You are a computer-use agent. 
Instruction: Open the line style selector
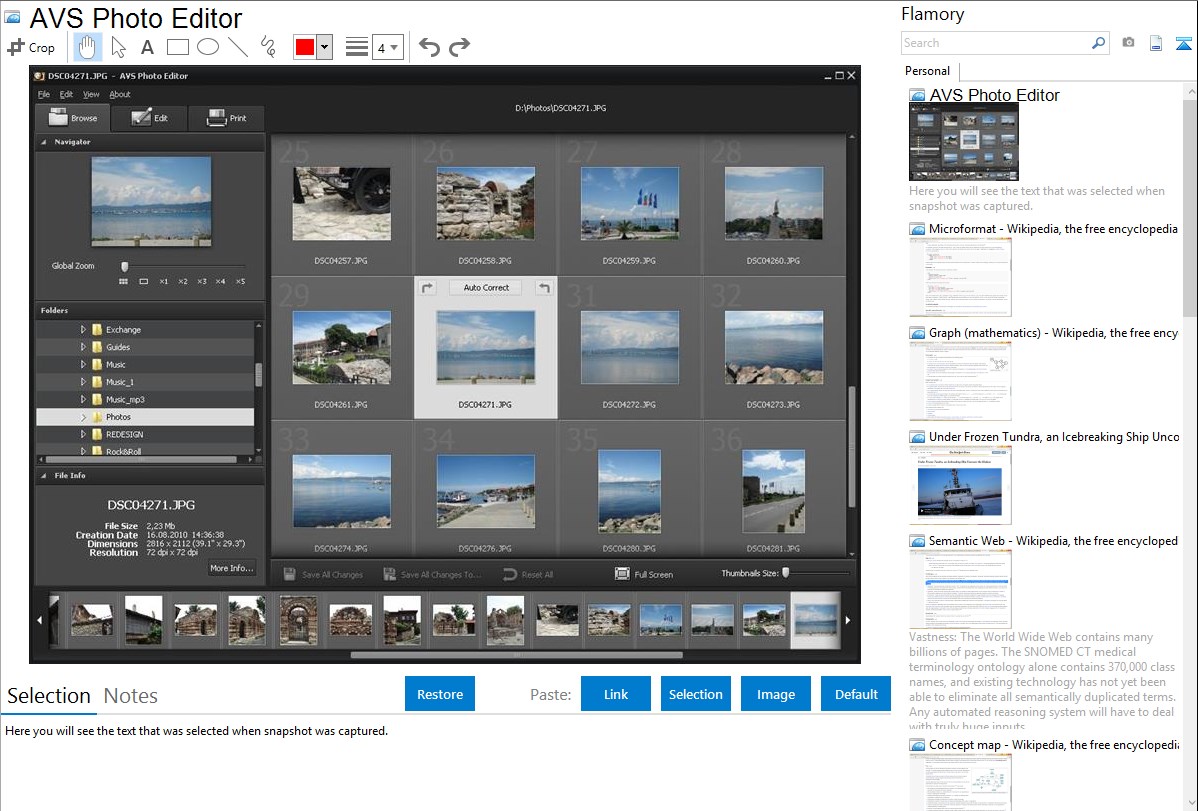point(357,47)
